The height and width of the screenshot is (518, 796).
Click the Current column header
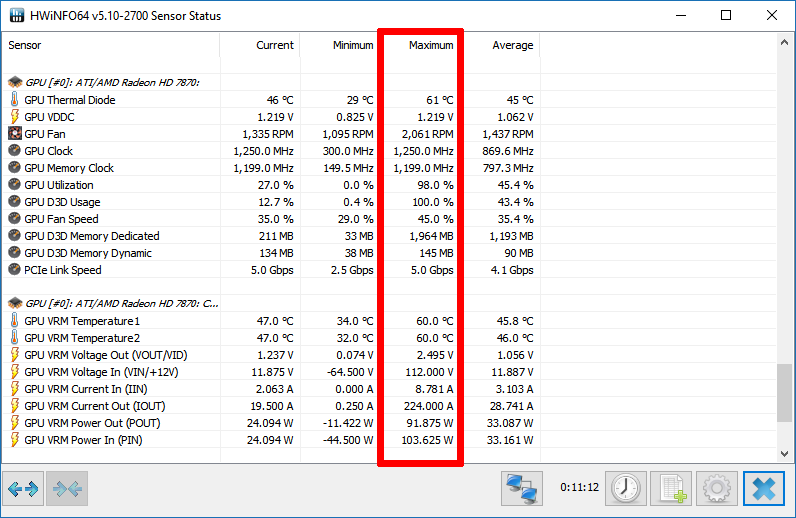point(260,45)
